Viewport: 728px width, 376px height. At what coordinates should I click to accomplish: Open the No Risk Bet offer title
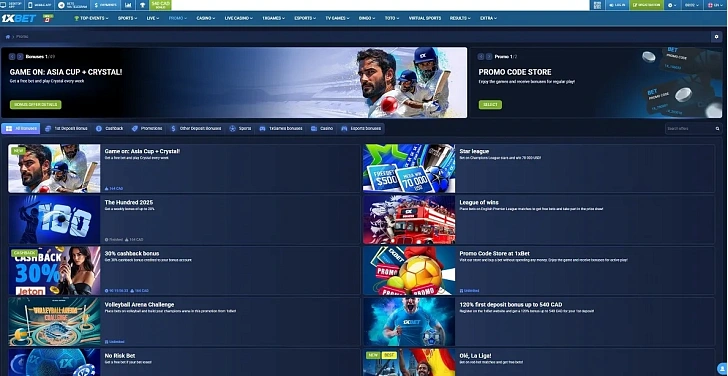[120, 356]
